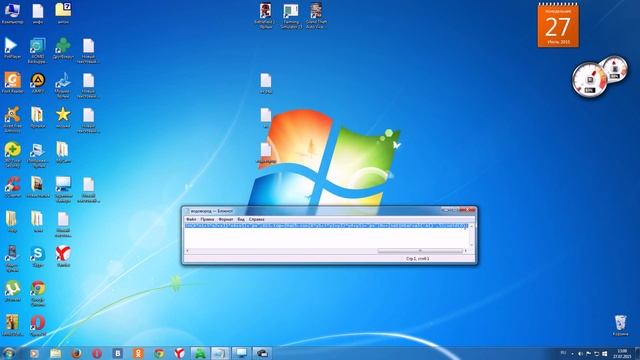Open the 360 Total Security shortcut
This screenshot has height=360, width=640.
12,154
